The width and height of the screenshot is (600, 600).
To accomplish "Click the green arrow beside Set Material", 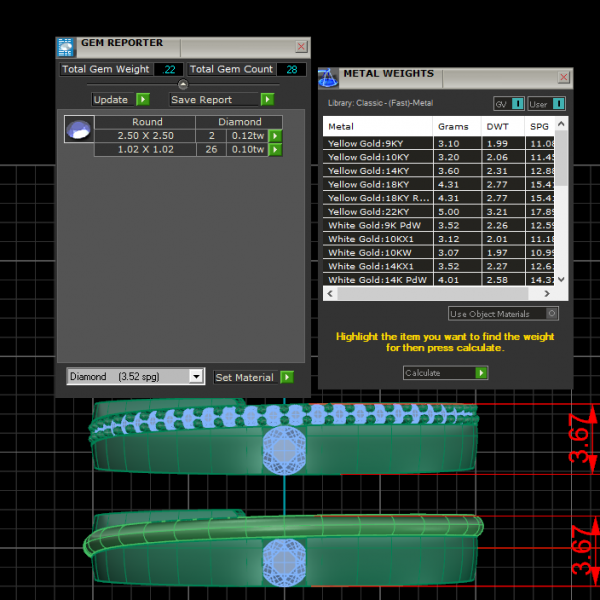I will coord(287,377).
